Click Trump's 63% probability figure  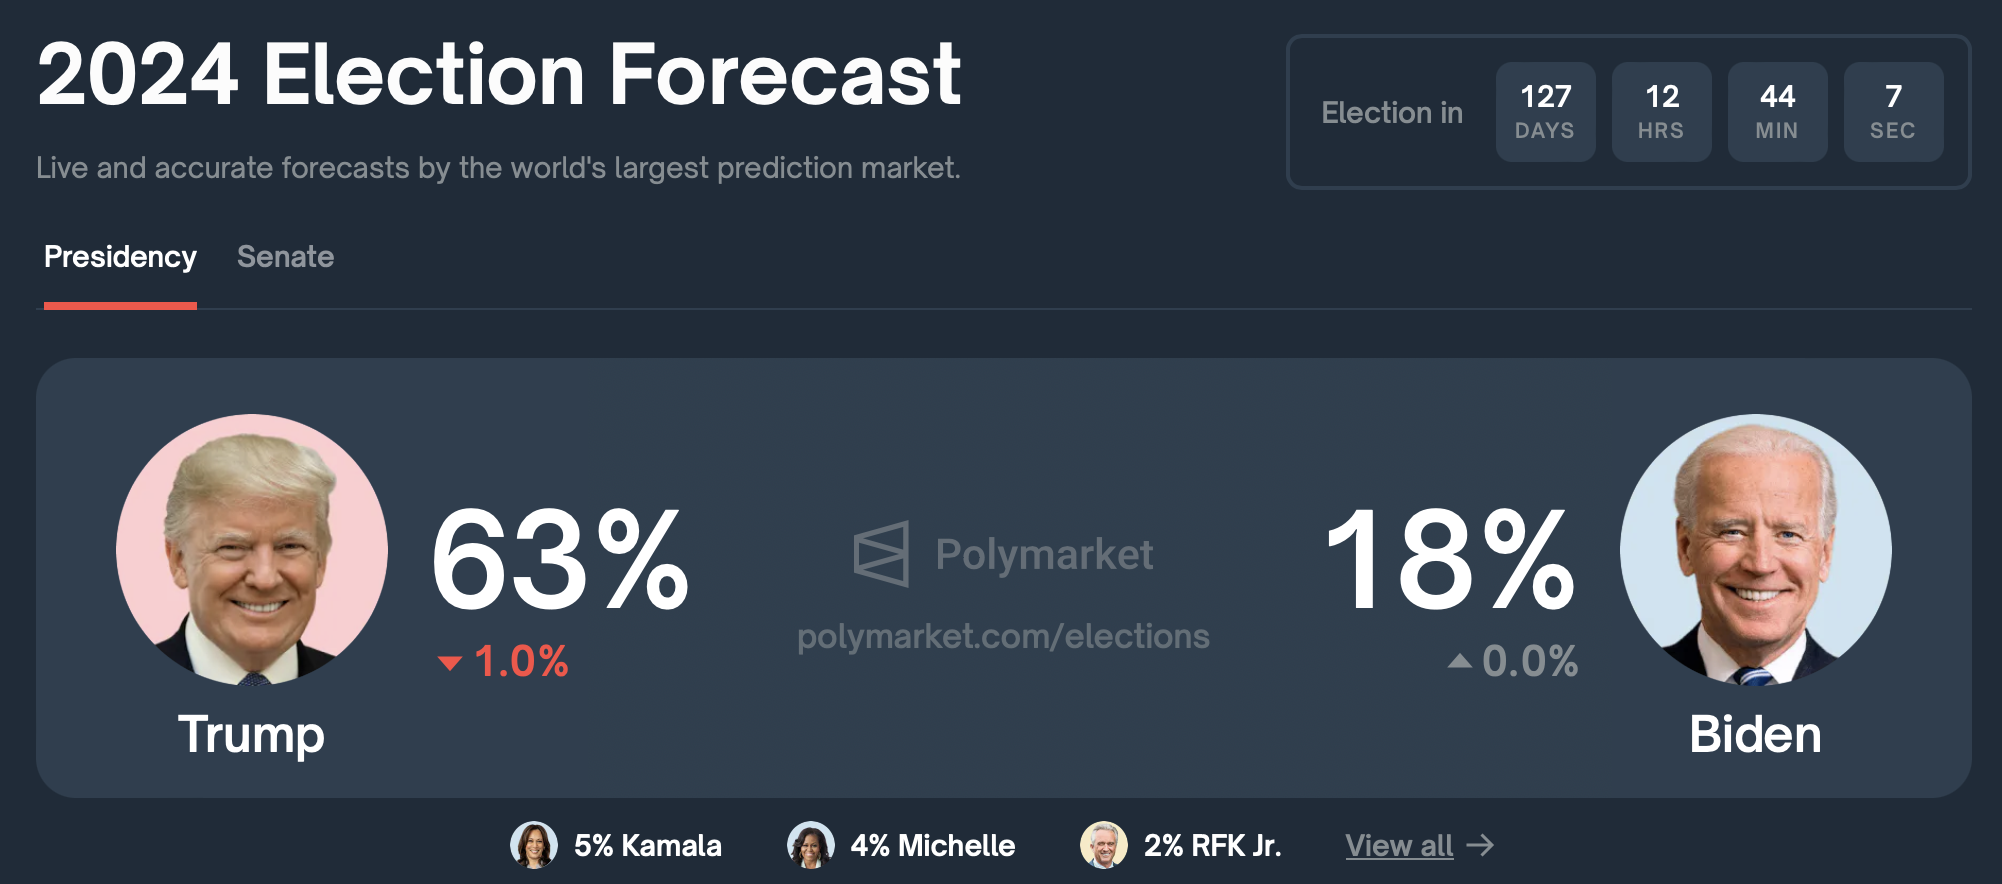[x=560, y=559]
